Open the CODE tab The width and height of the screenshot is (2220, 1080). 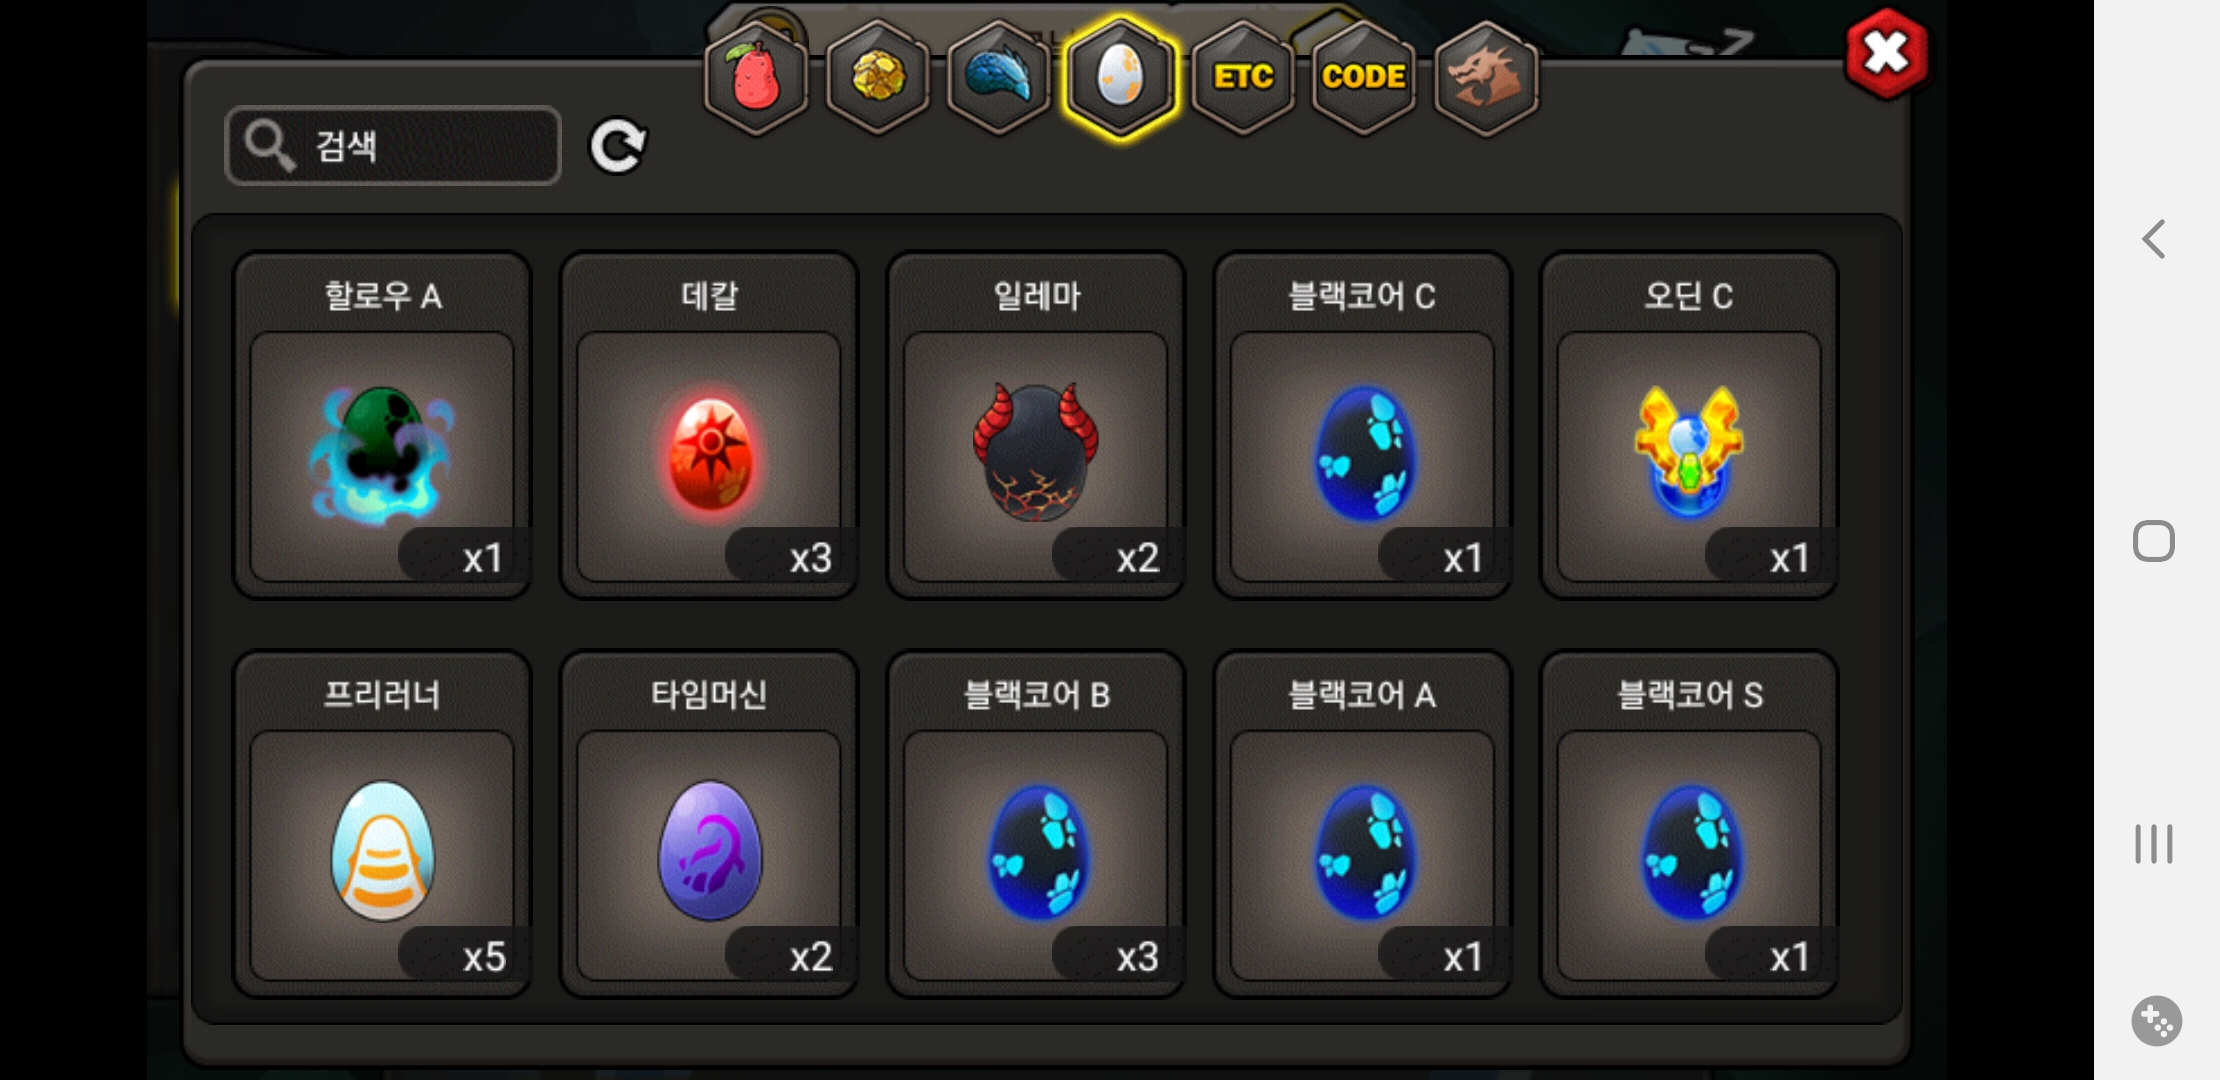tap(1364, 78)
